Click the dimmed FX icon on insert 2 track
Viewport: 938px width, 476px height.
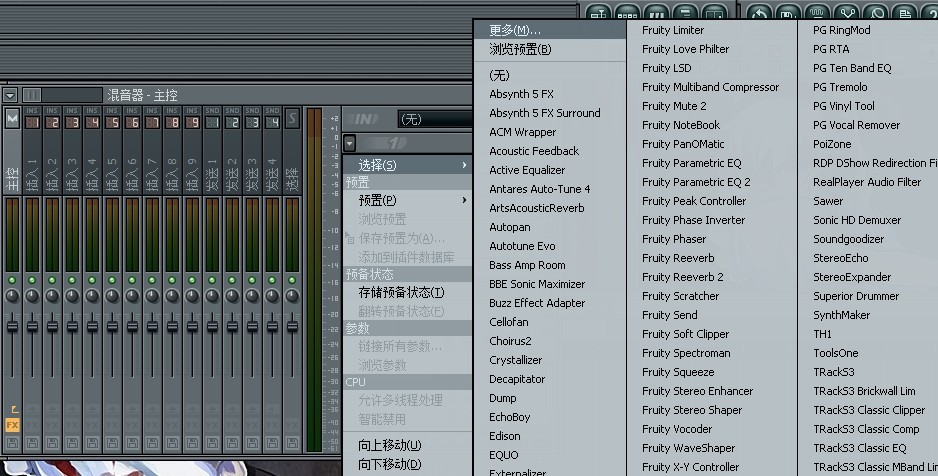[x=52, y=425]
